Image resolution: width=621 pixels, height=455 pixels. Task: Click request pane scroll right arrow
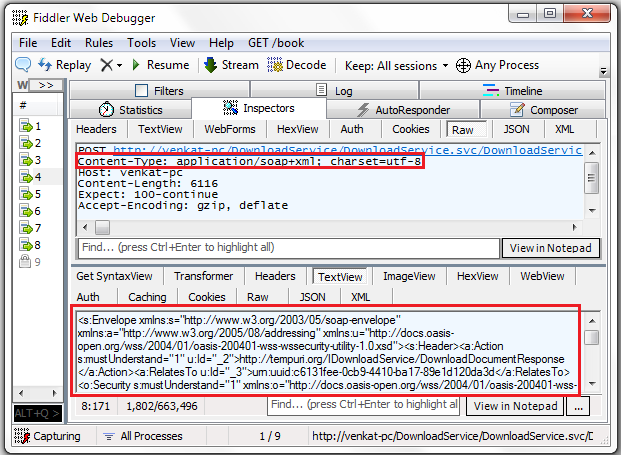point(575,227)
